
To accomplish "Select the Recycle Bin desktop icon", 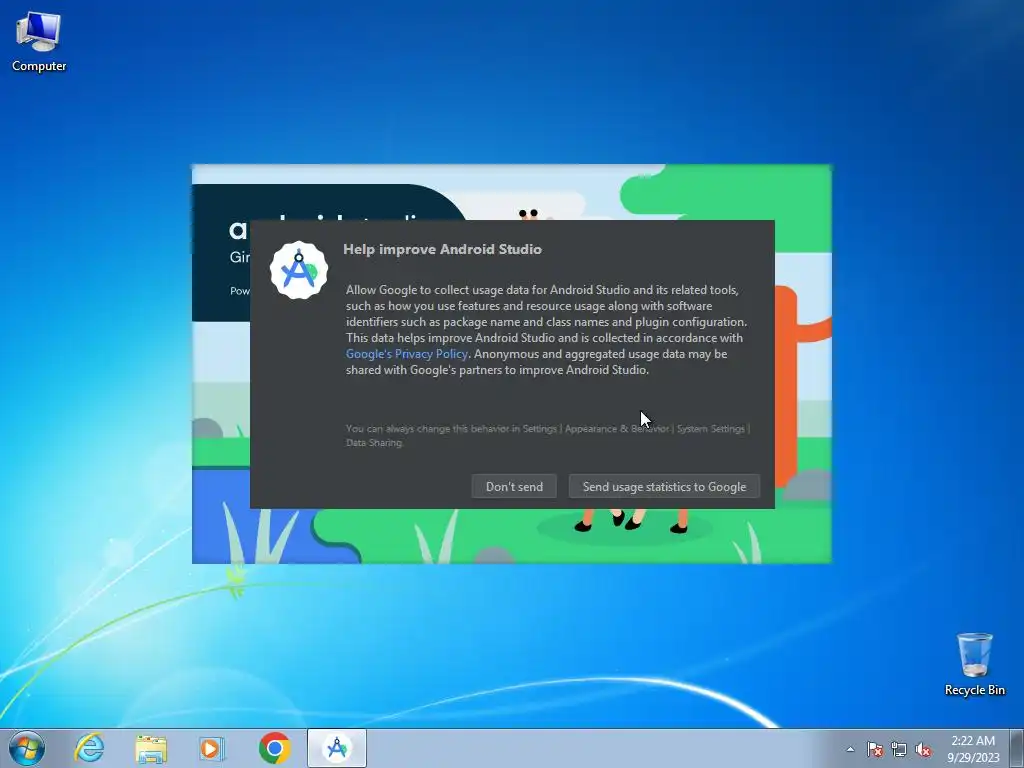I will 974,665.
